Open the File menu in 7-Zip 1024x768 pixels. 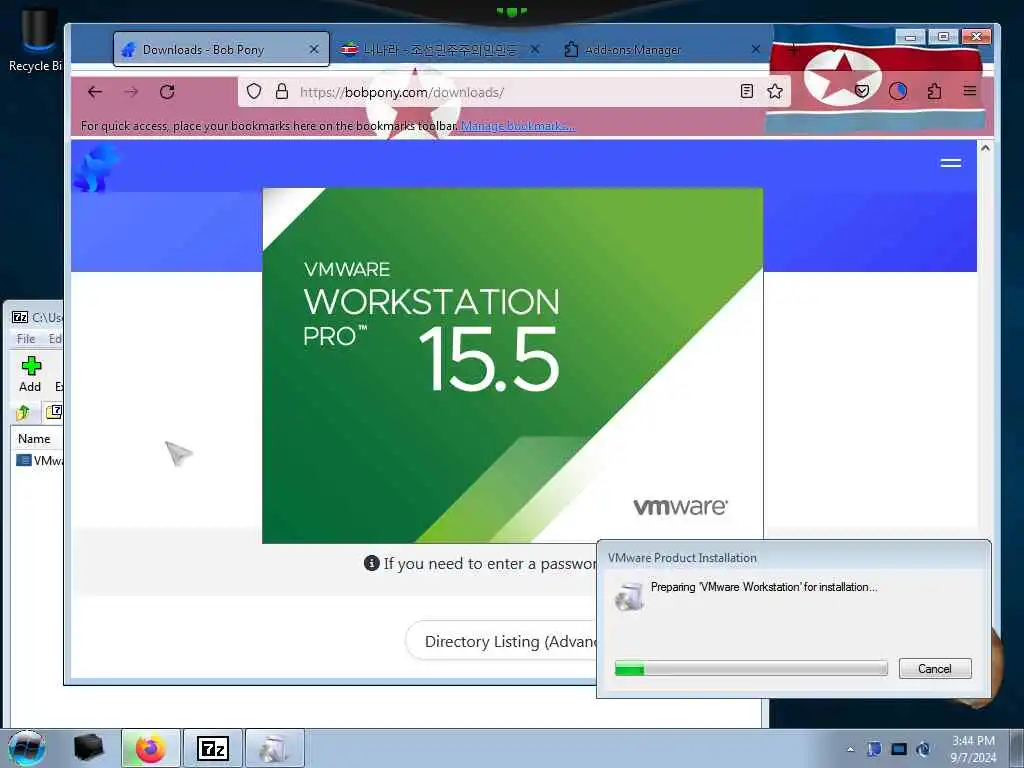tap(26, 339)
